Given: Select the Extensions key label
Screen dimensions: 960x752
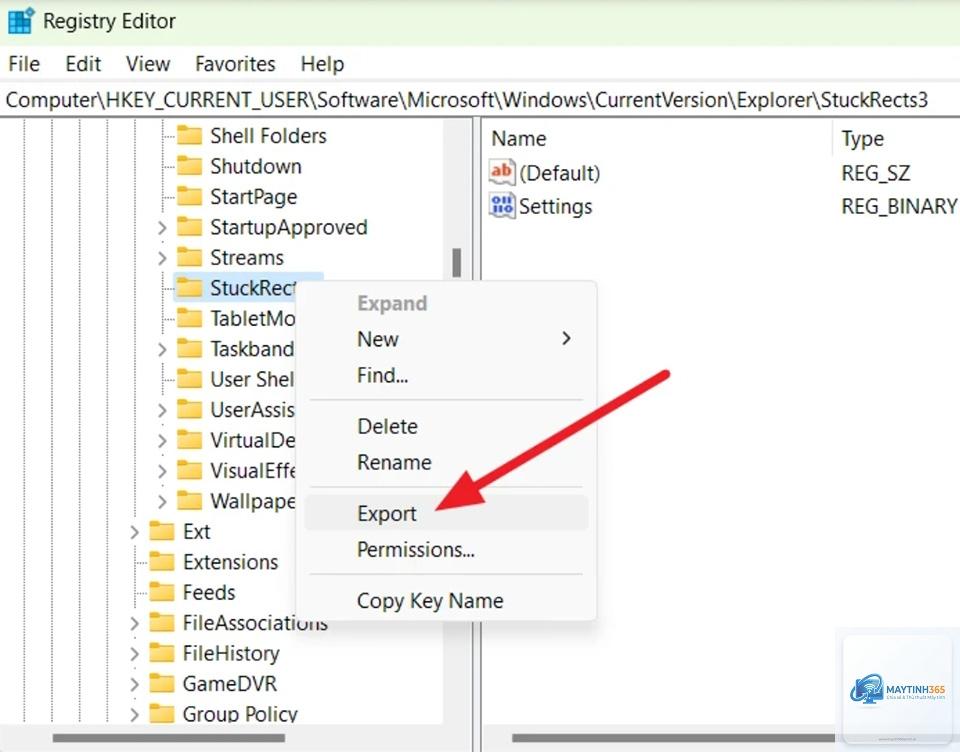Looking at the screenshot, I should [230, 562].
